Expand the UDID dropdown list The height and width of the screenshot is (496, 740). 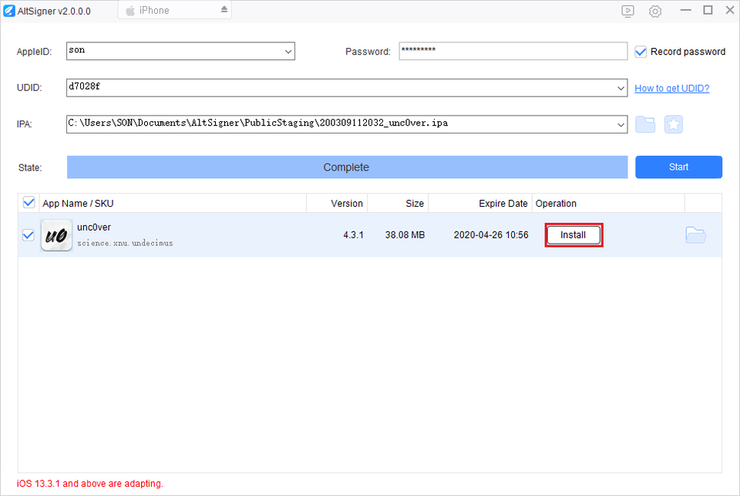tap(621, 88)
